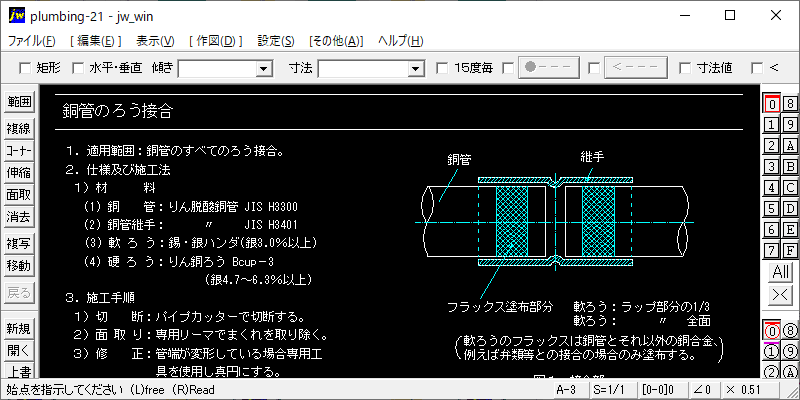Viewport: 800px width, 400px height.
Task: Click the A-3 paper size button
Action: click(x=570, y=390)
